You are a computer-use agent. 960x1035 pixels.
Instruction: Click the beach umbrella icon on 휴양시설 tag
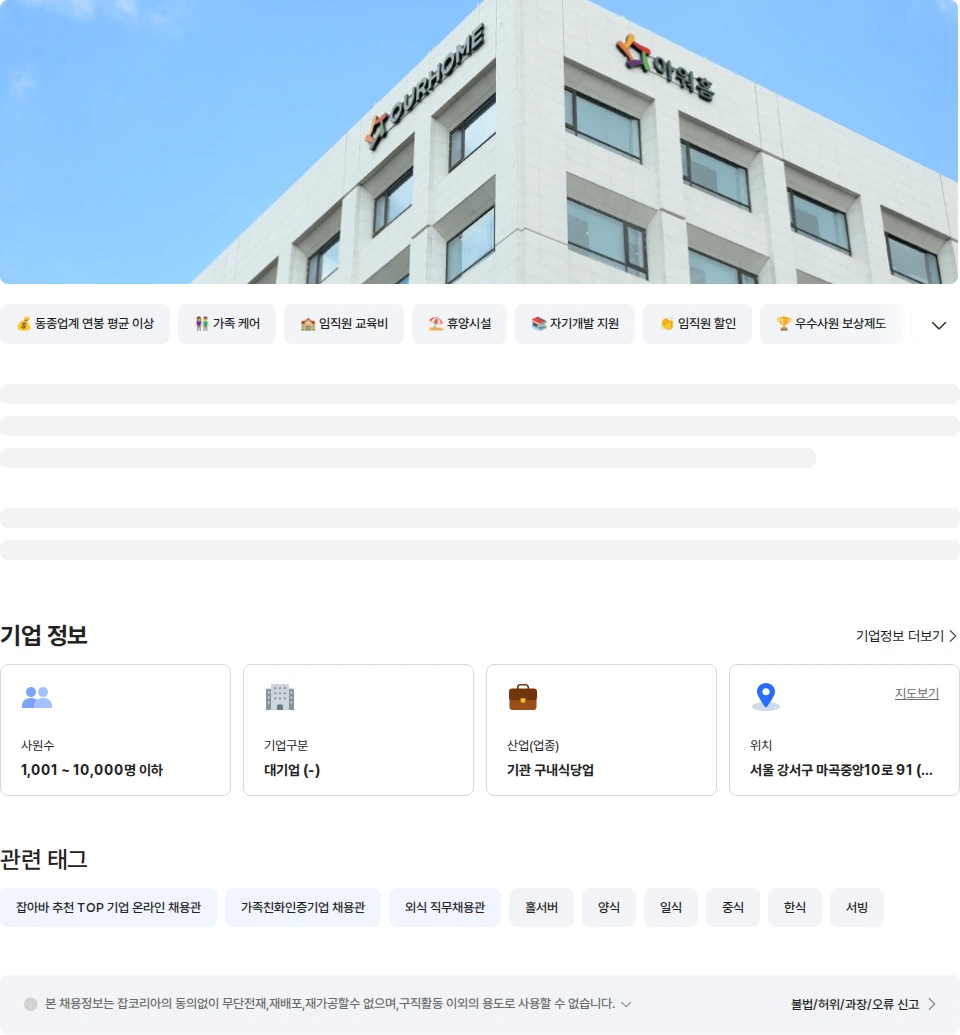[x=436, y=323]
